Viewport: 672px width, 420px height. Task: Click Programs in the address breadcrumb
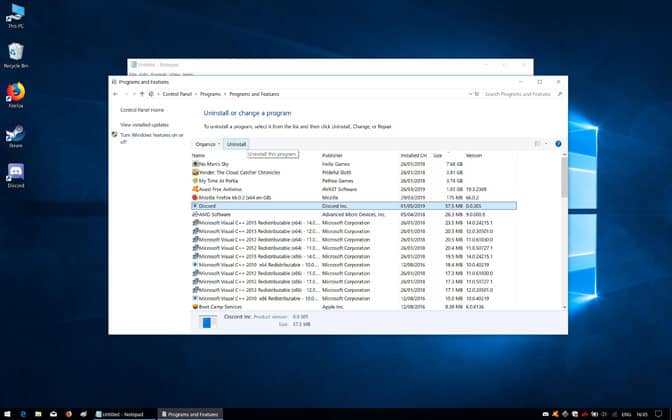210,94
